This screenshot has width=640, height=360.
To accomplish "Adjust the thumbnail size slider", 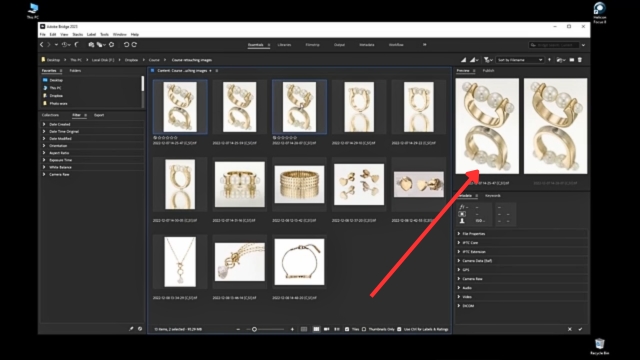I will coord(254,329).
